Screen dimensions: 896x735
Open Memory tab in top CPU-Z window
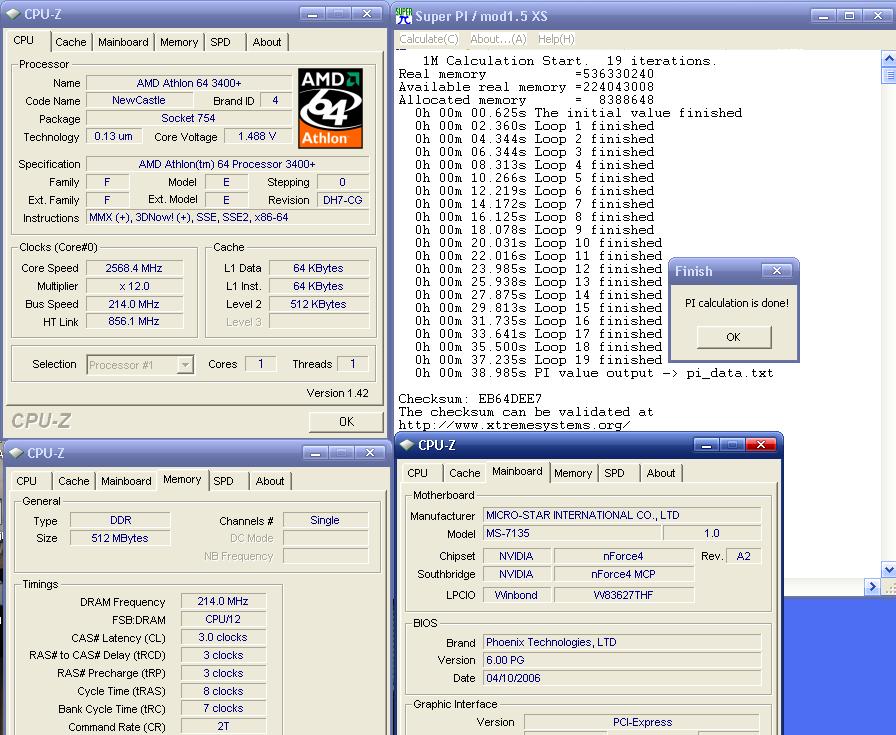[x=179, y=42]
